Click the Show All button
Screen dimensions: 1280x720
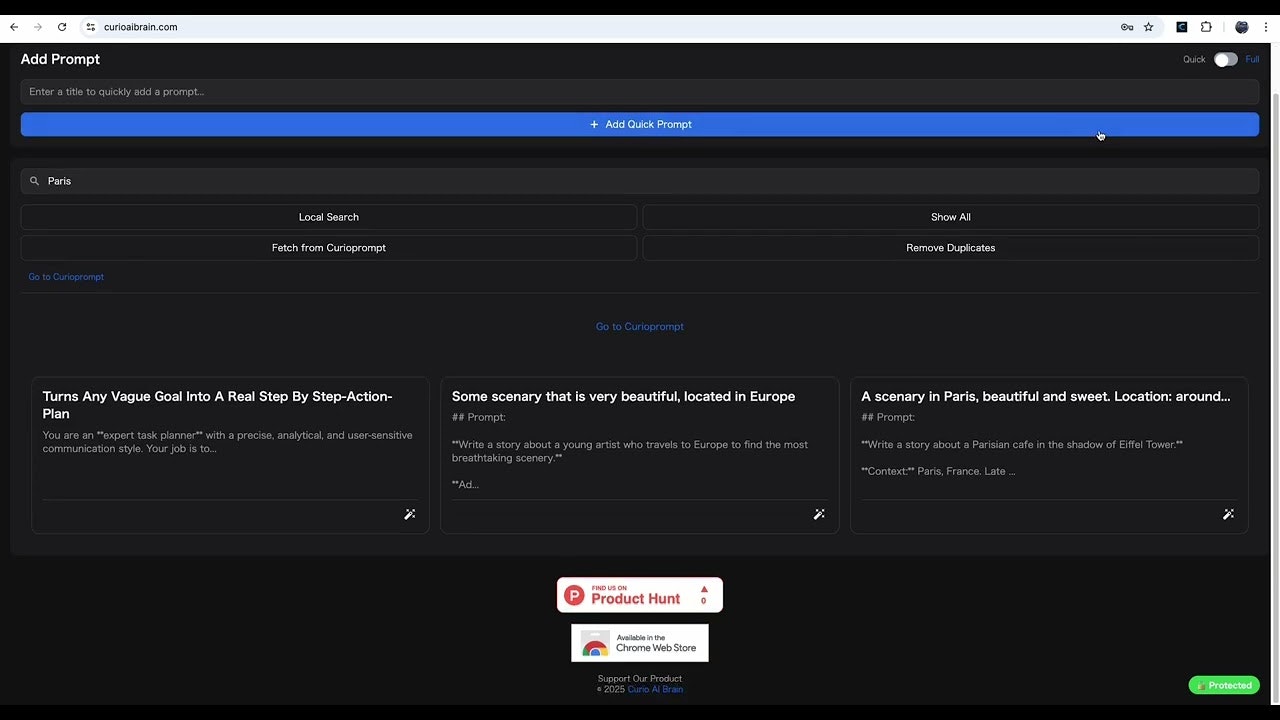tap(951, 217)
